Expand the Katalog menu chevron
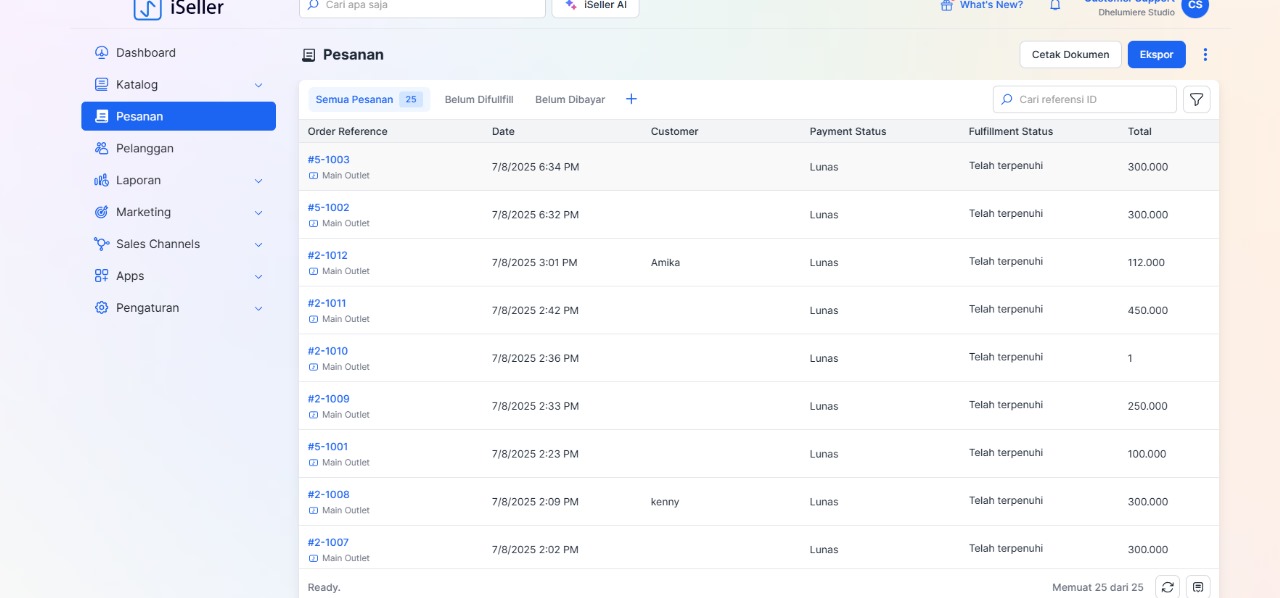 tap(258, 85)
